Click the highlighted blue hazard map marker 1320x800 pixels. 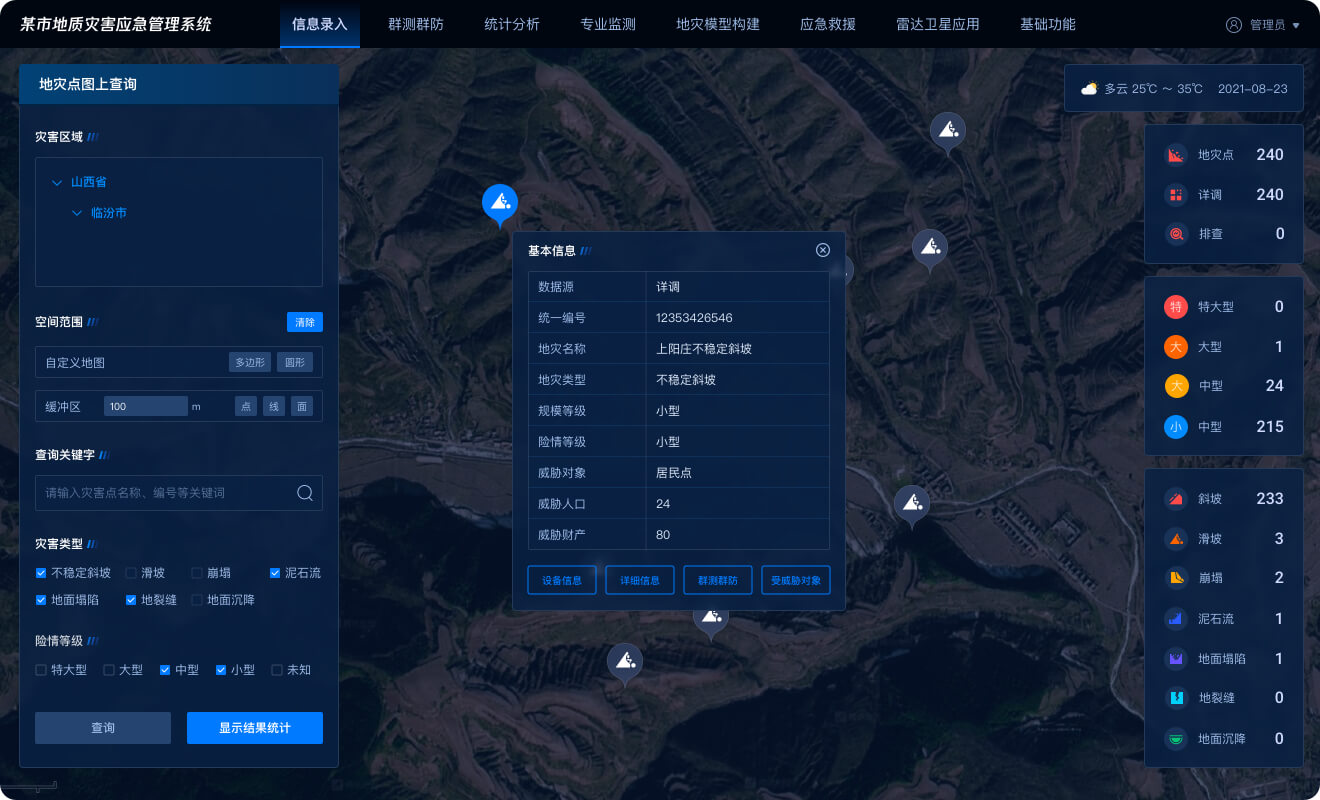(499, 203)
